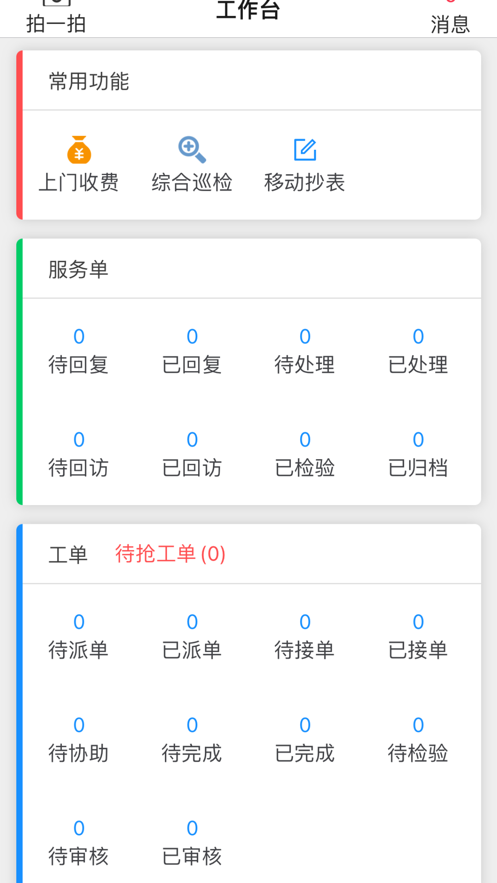The height and width of the screenshot is (883, 497).
Task: Select 待完成 work orders
Action: tap(192, 740)
